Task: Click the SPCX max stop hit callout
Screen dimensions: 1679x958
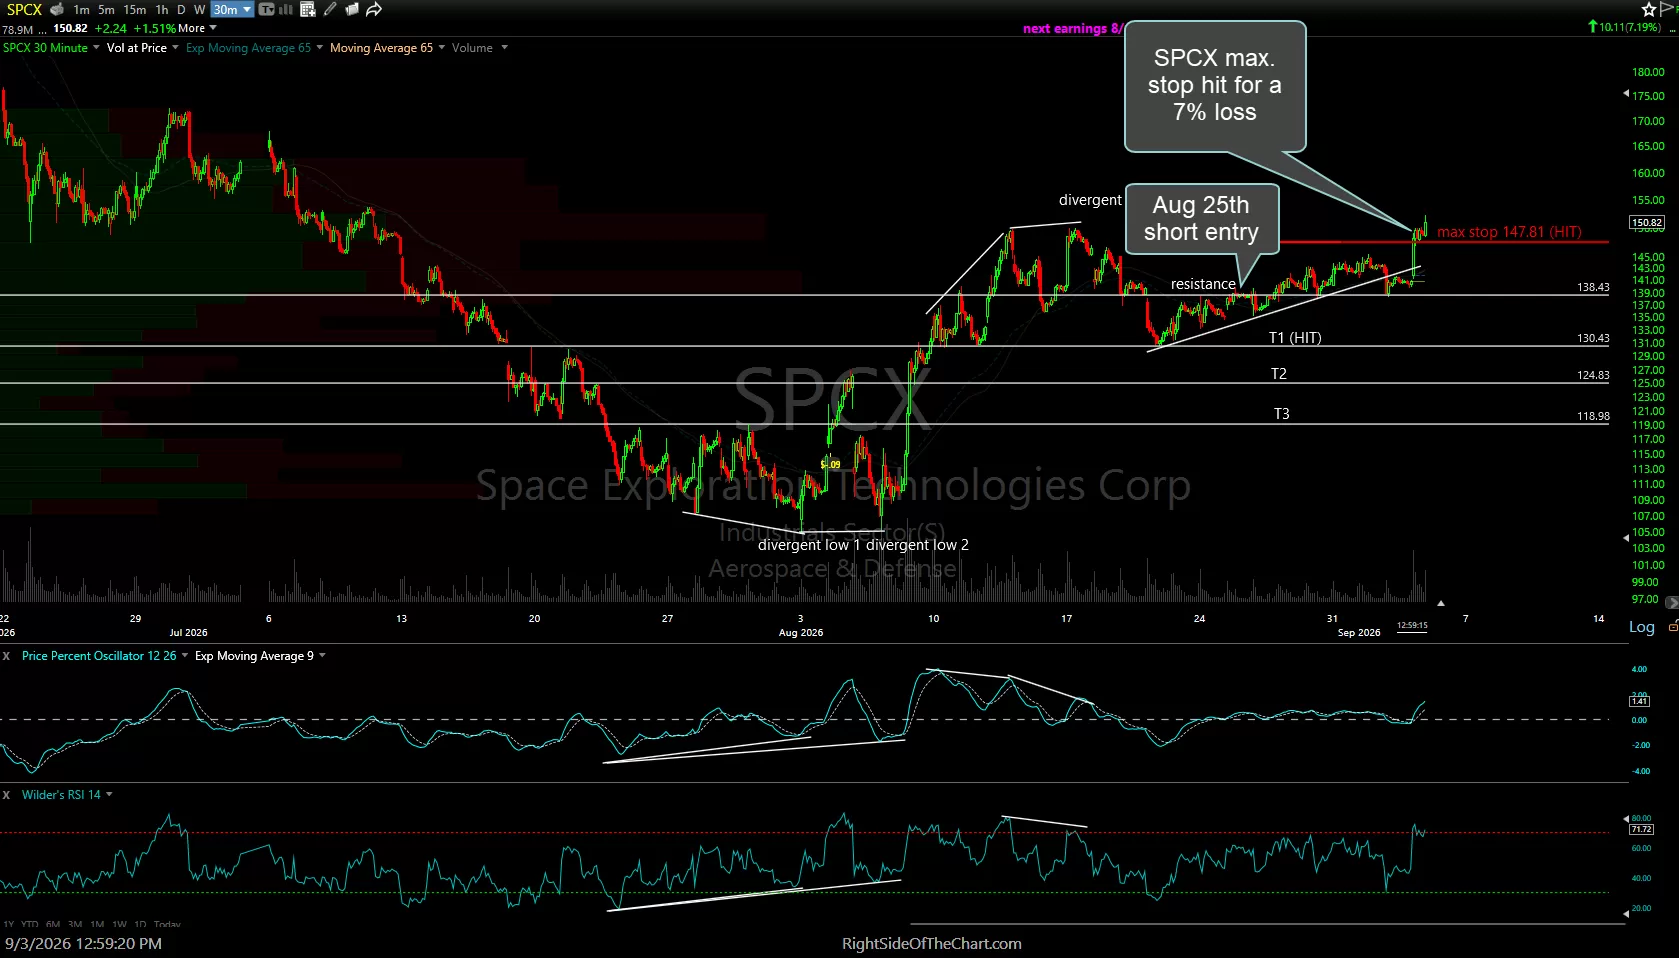Action: click(x=1215, y=86)
